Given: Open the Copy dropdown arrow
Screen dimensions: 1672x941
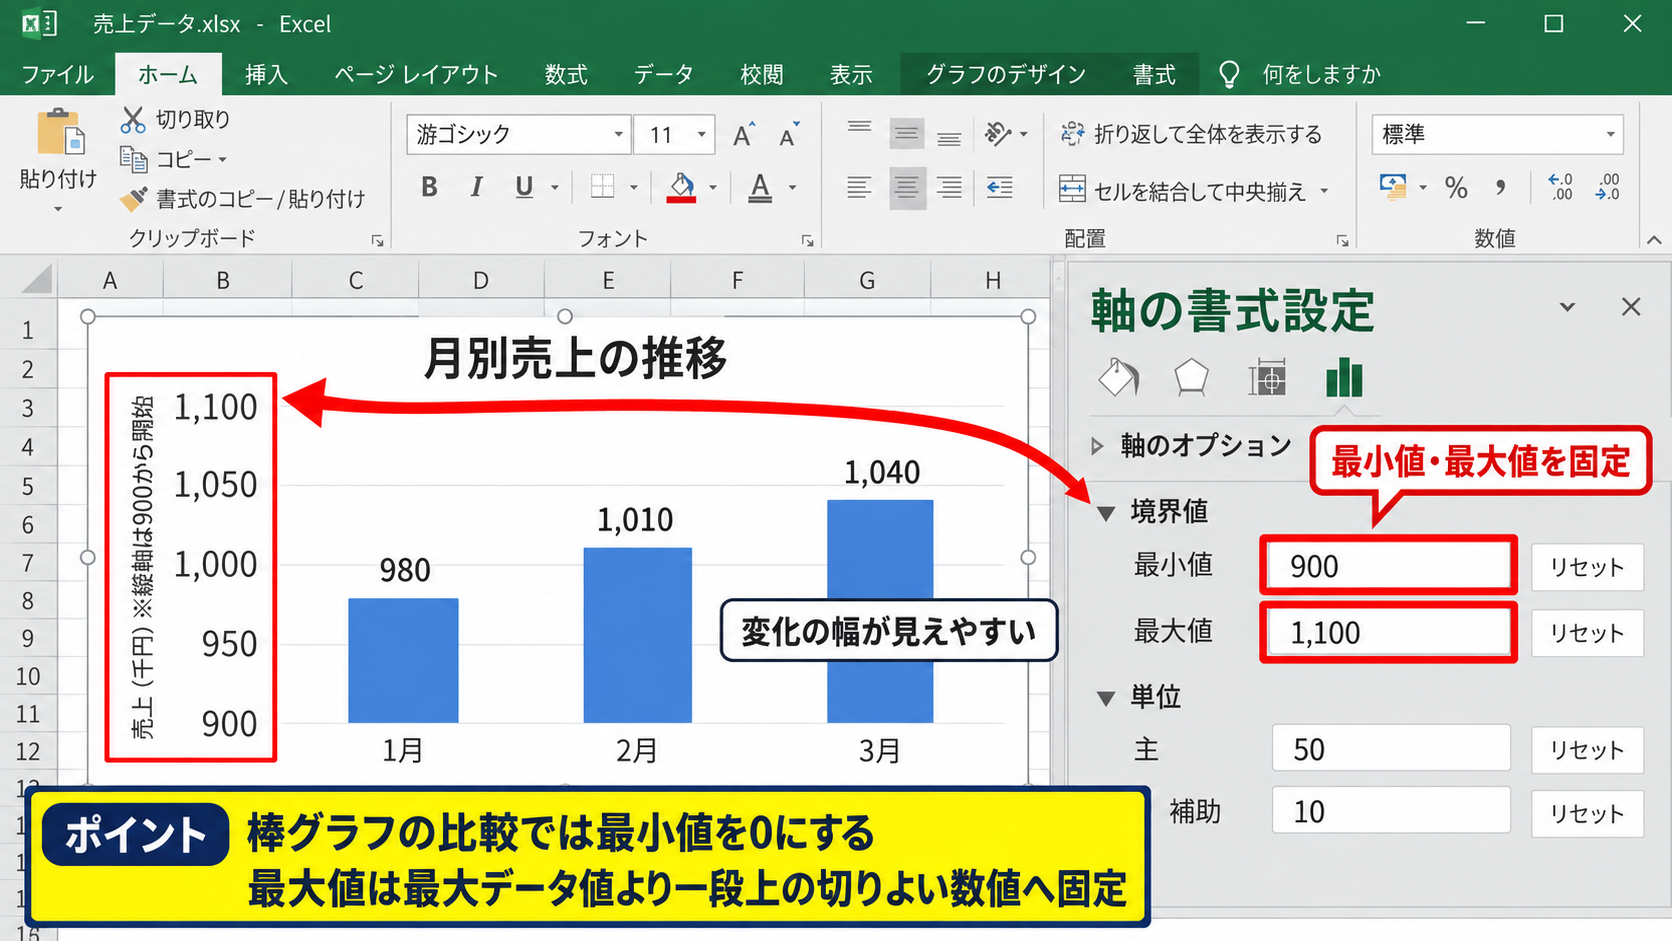Looking at the screenshot, I should point(222,160).
